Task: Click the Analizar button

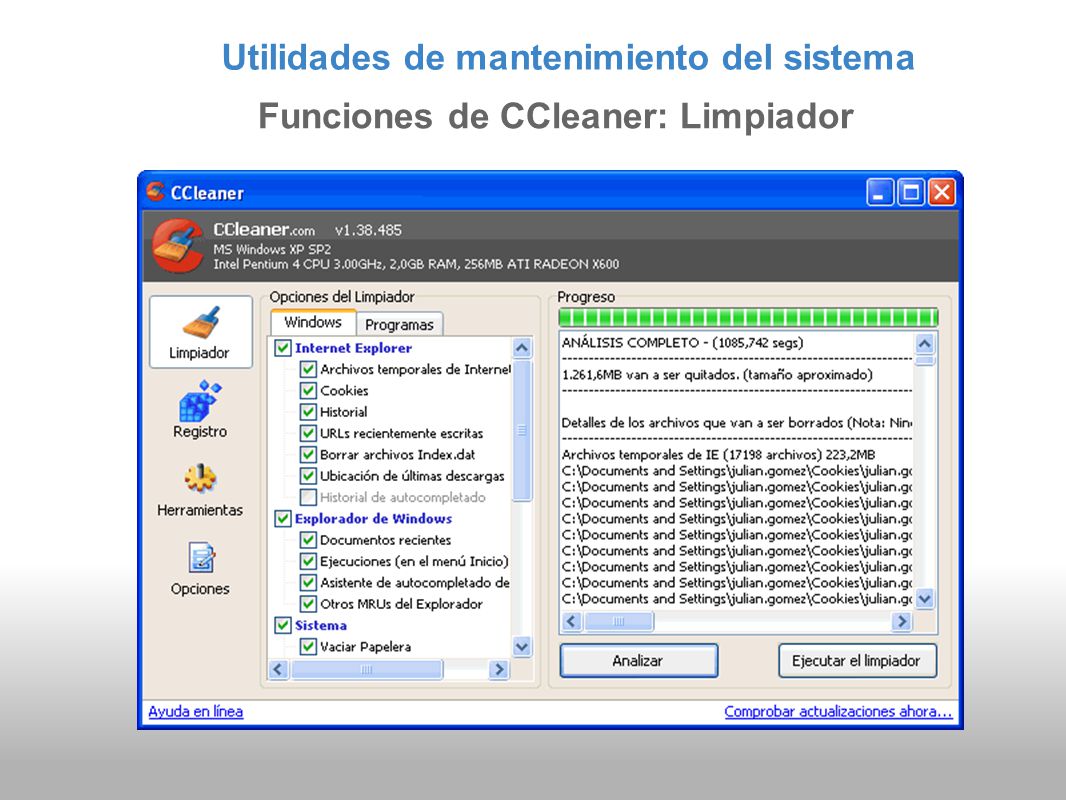Action: [x=638, y=661]
